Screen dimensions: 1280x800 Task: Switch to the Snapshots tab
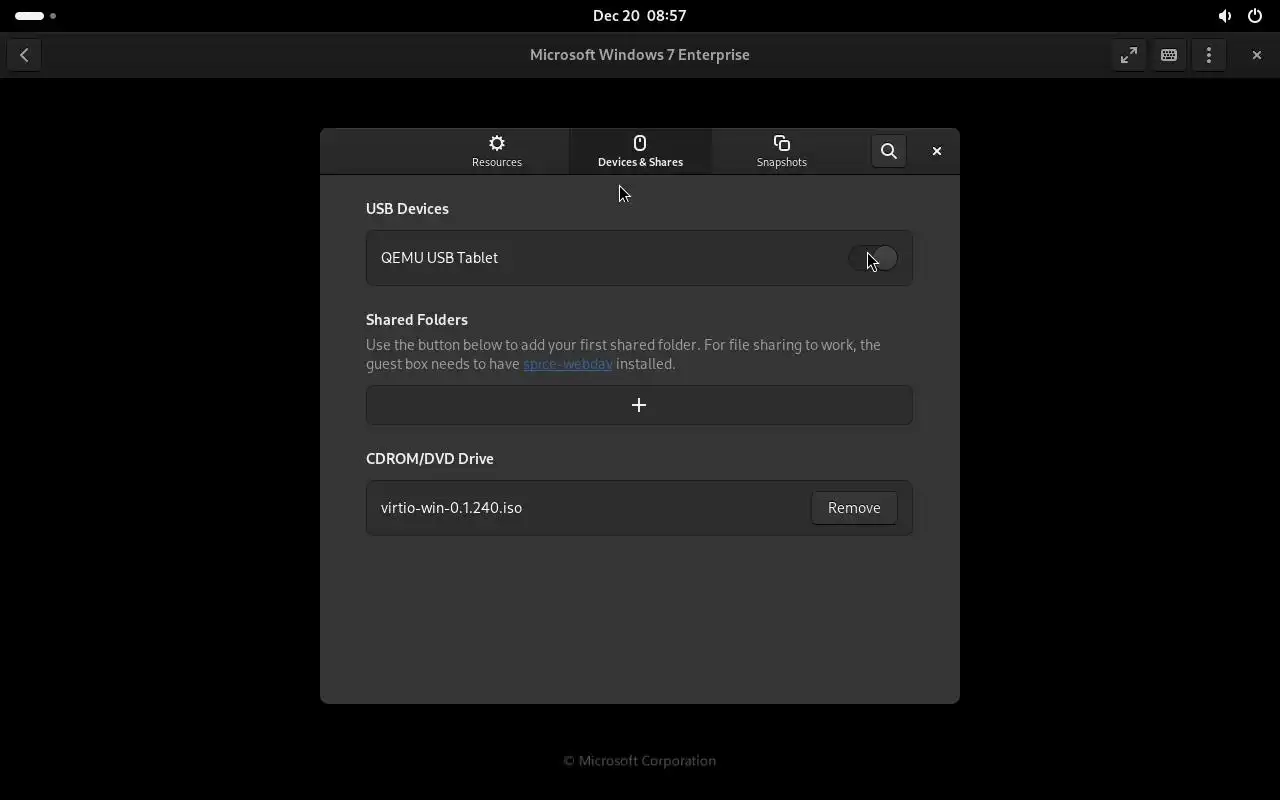(781, 151)
